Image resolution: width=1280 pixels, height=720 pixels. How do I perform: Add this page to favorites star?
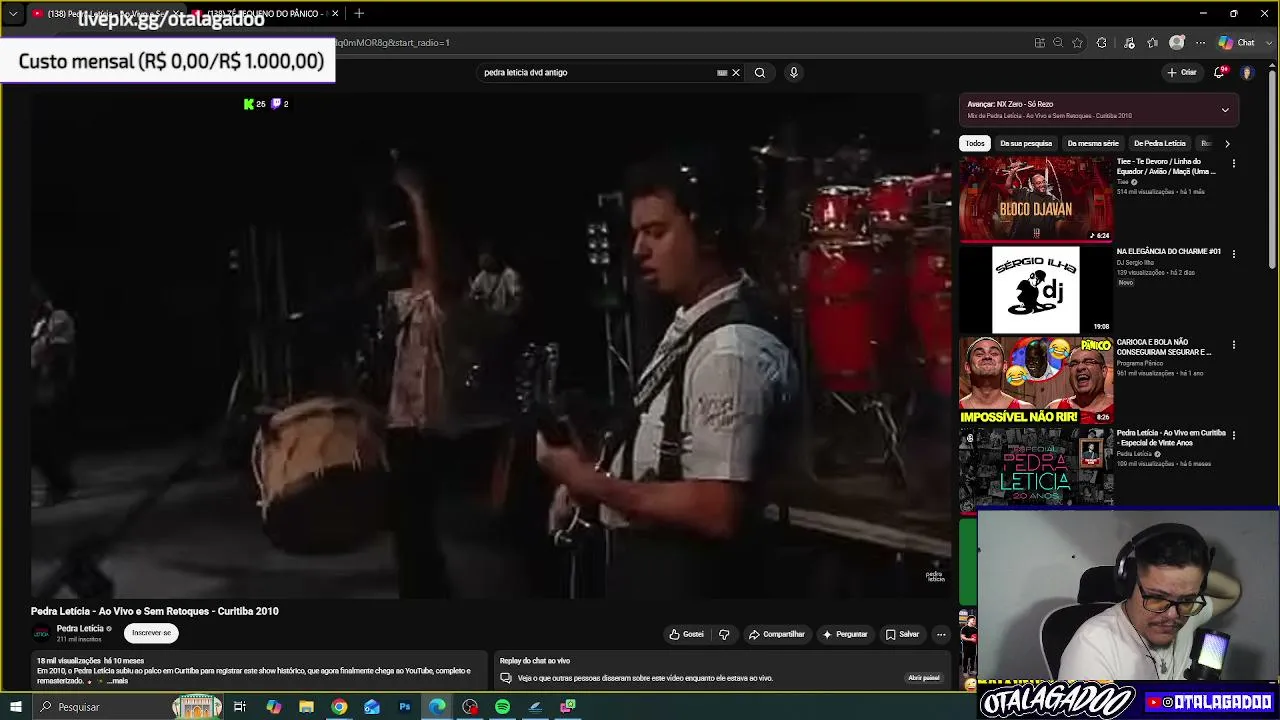click(x=1077, y=42)
